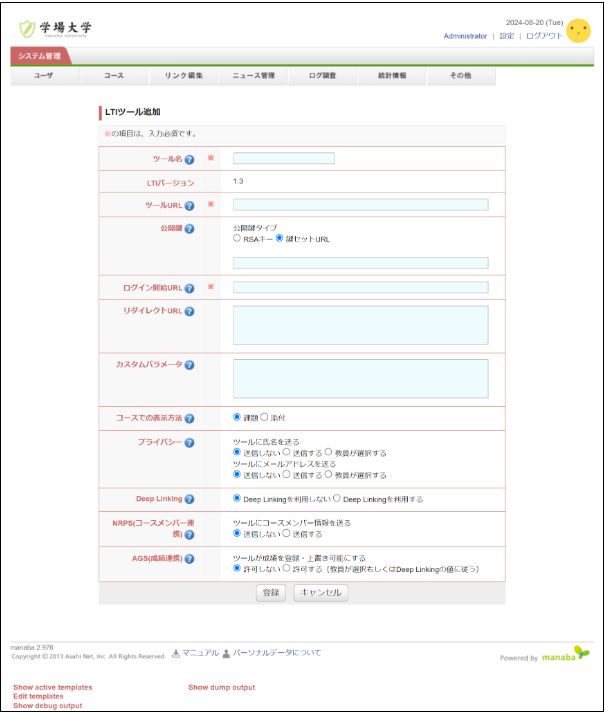Click the help icon next to AGS(成績連携)
The height and width of the screenshot is (713, 605).
coord(190,559)
